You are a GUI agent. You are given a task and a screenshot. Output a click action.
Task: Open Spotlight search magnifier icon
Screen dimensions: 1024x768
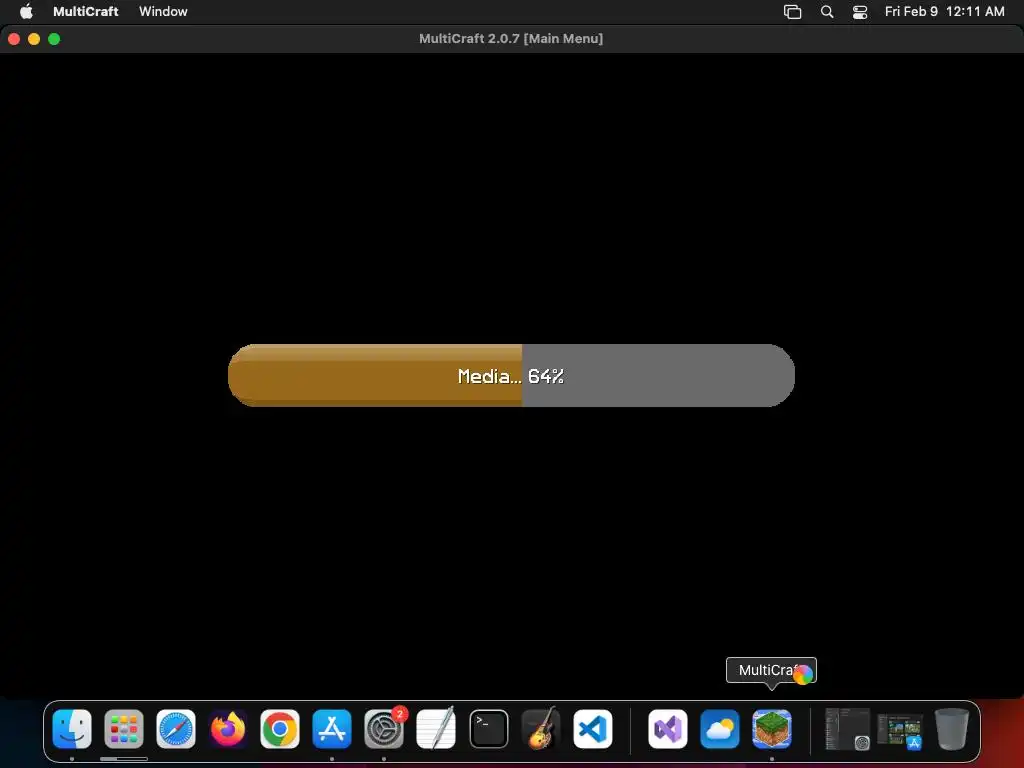tap(827, 12)
